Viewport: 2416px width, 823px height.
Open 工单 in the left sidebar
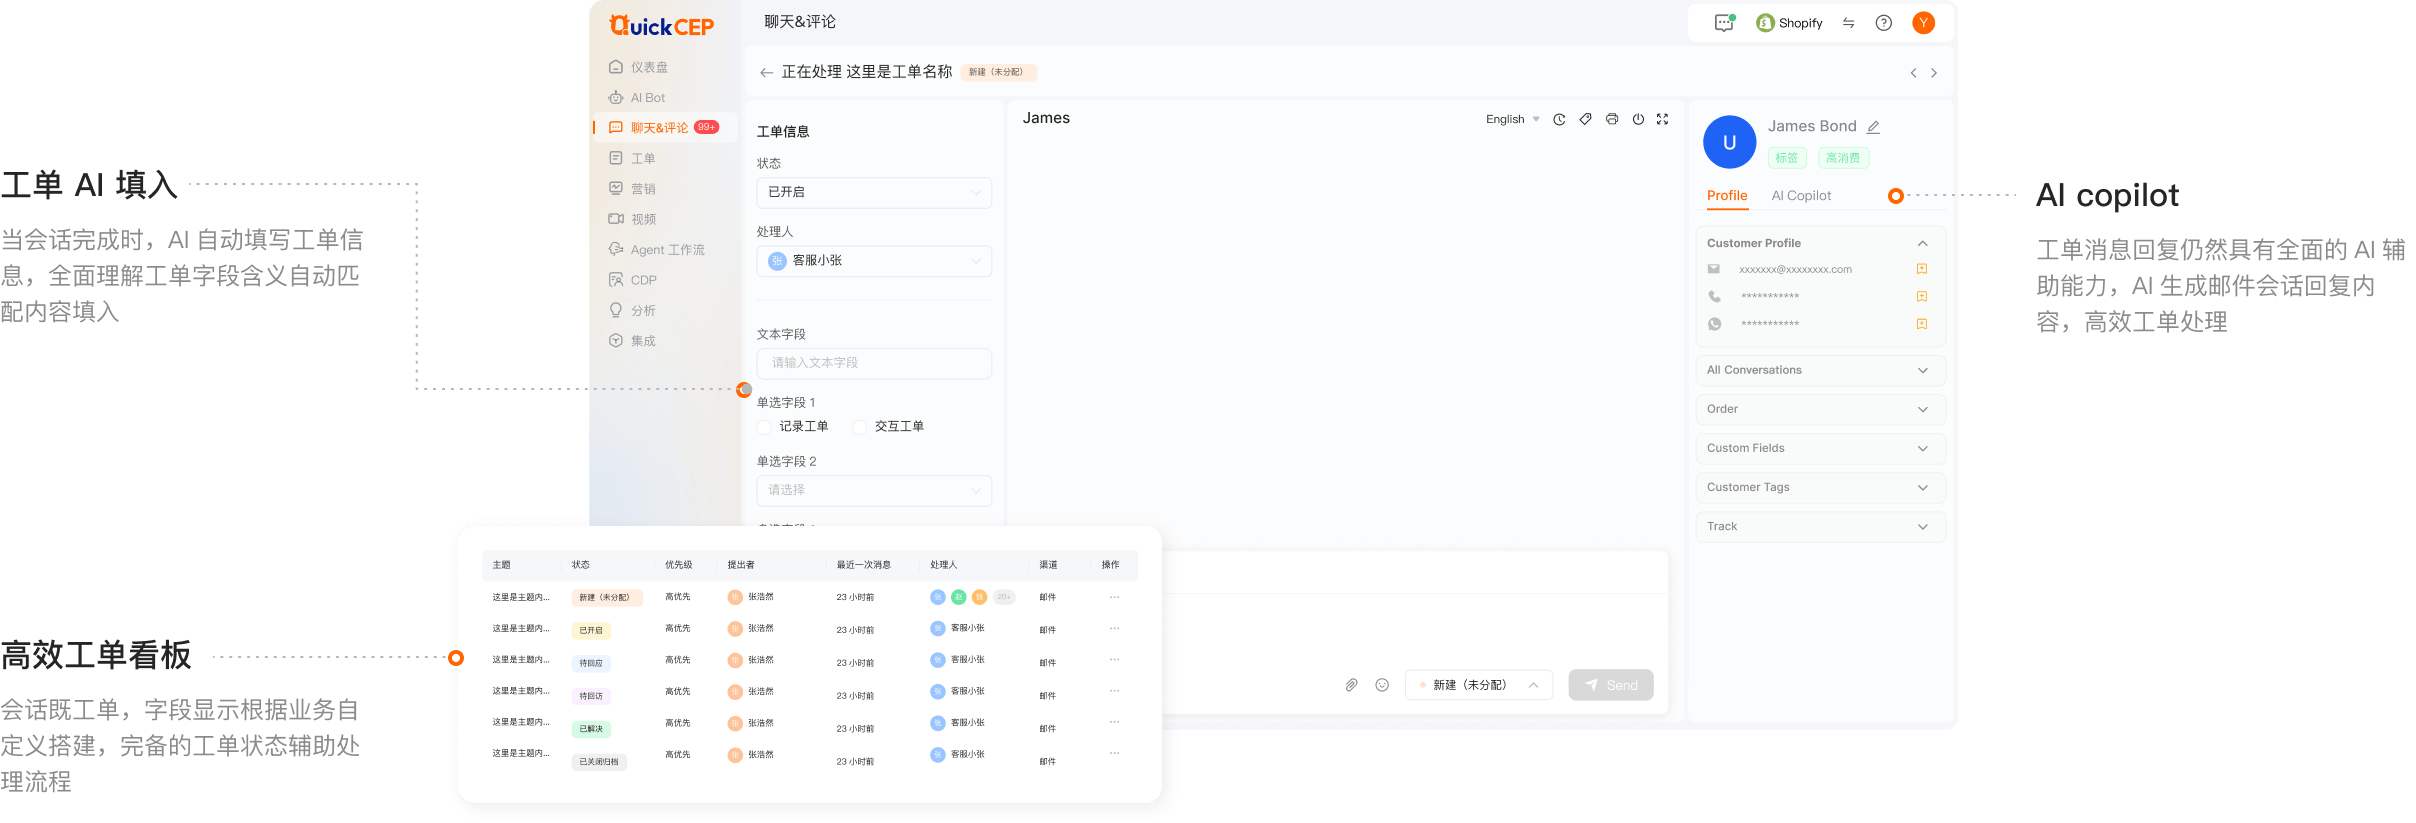(642, 158)
